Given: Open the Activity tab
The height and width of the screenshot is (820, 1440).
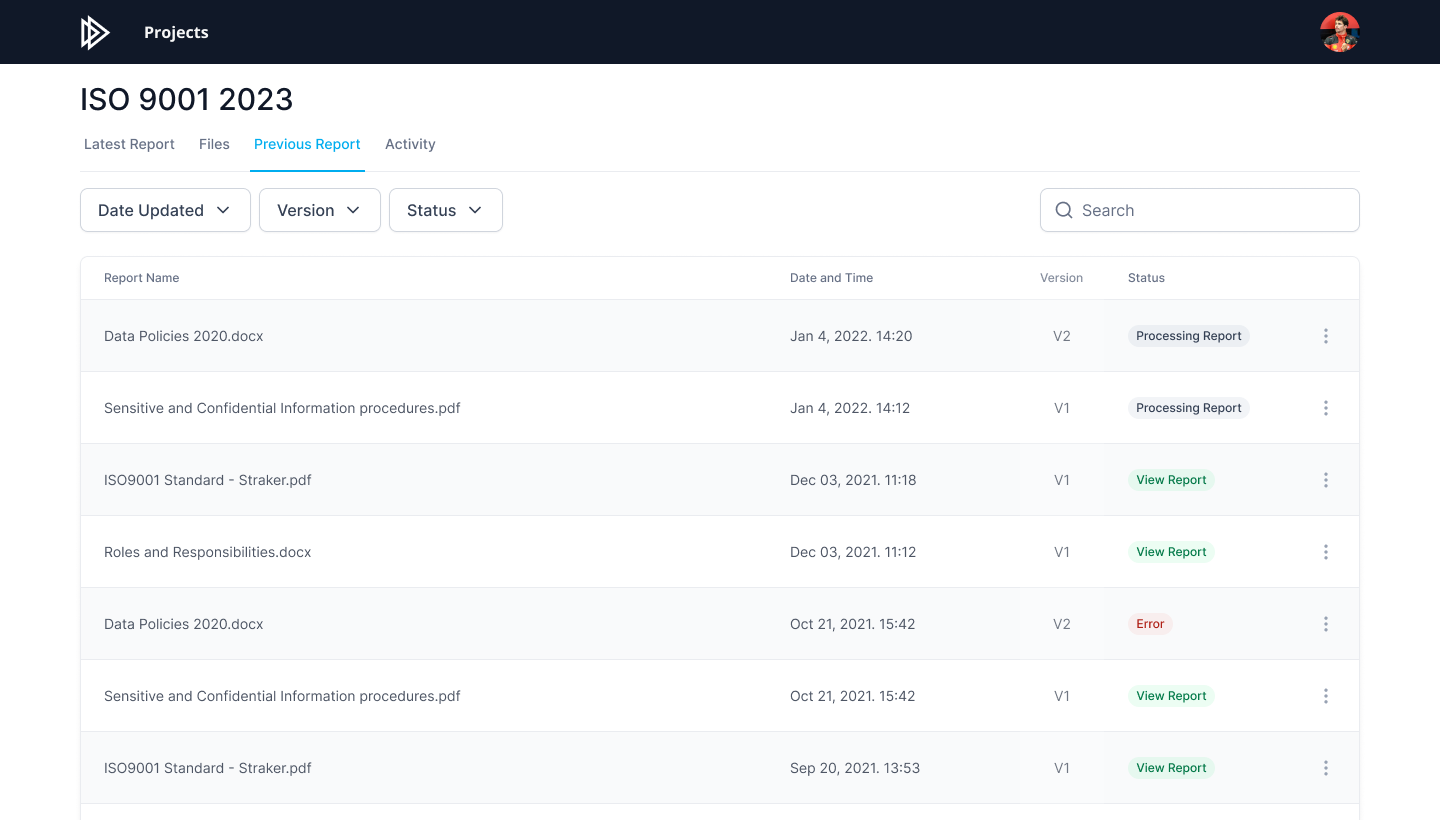Looking at the screenshot, I should tap(410, 144).
